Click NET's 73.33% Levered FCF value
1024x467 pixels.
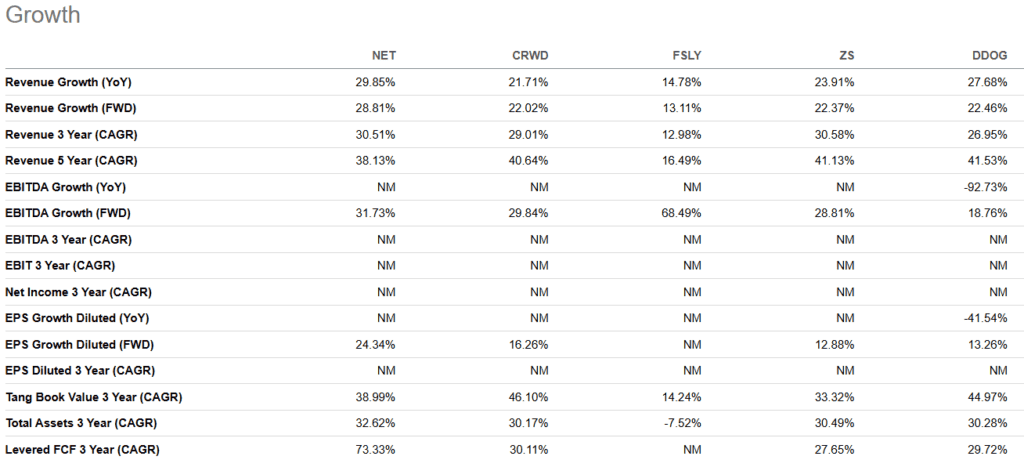(380, 449)
